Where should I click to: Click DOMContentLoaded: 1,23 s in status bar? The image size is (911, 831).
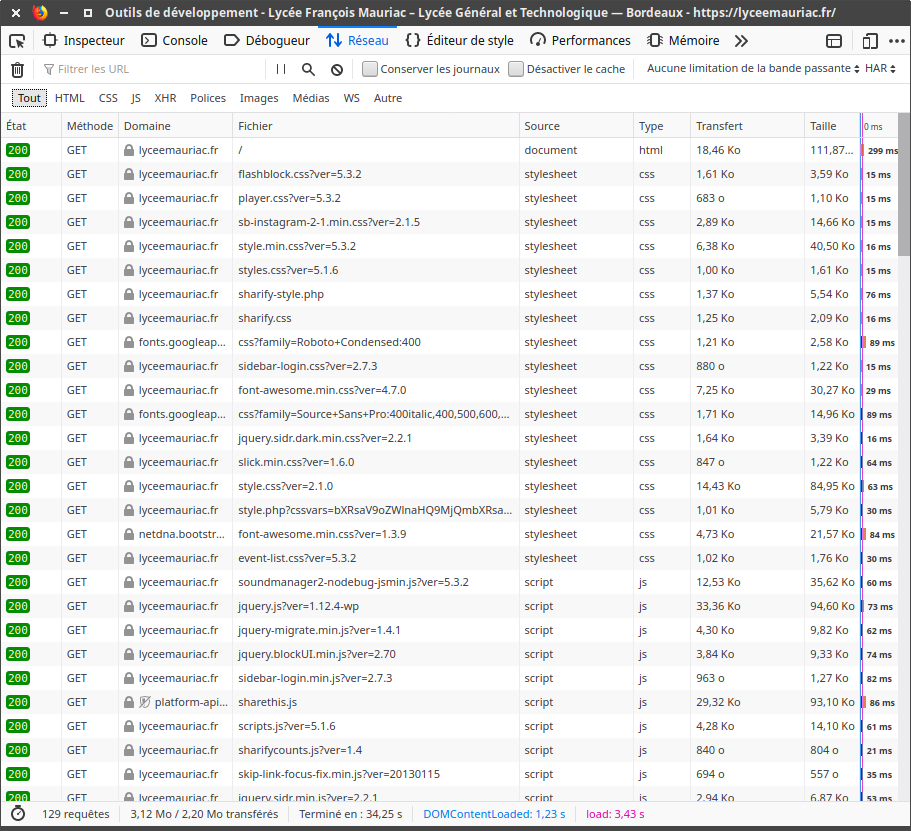click(494, 814)
